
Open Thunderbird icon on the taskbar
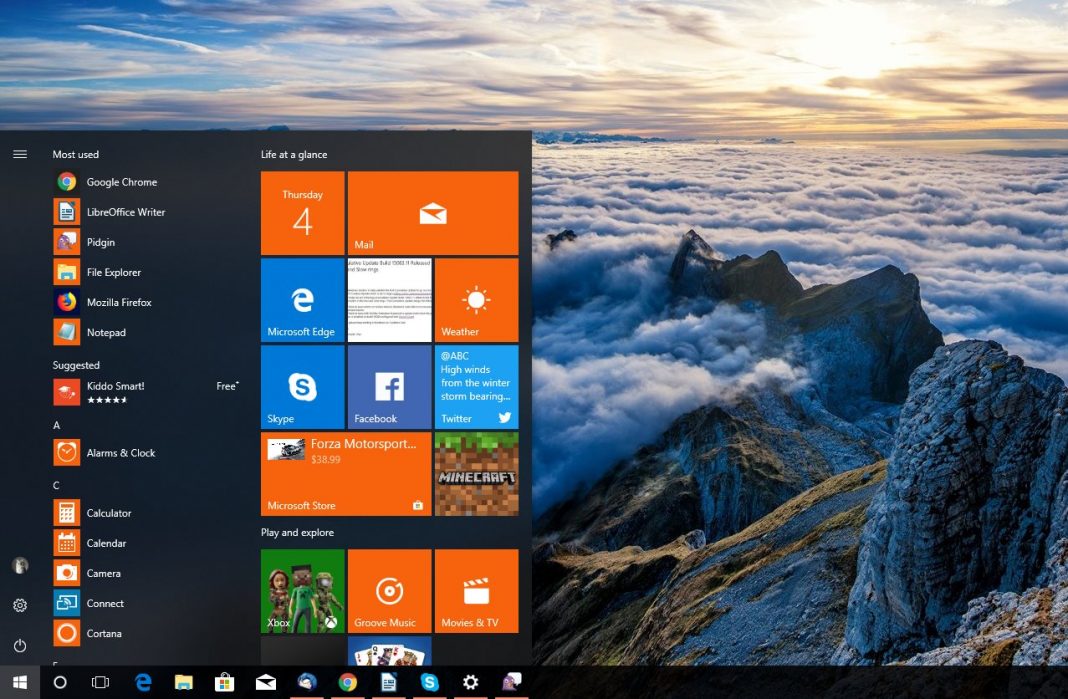pos(307,682)
